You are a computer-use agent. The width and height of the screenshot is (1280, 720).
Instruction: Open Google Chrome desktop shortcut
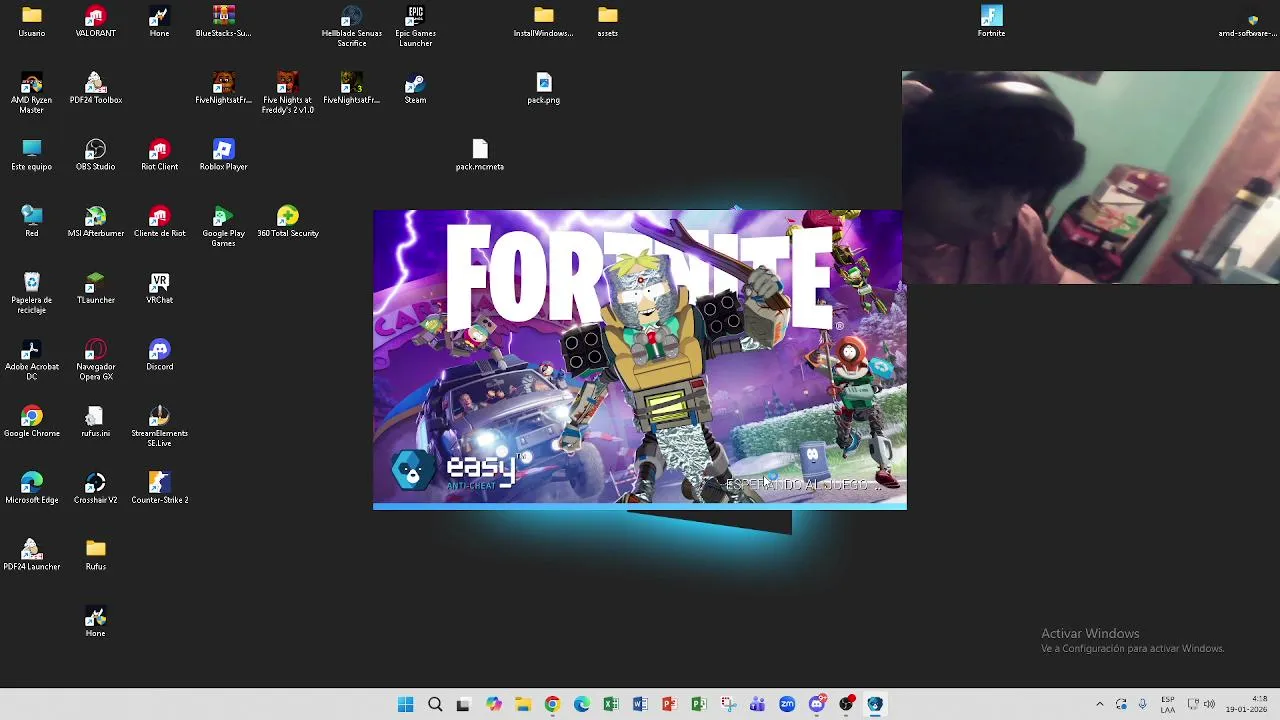31,422
